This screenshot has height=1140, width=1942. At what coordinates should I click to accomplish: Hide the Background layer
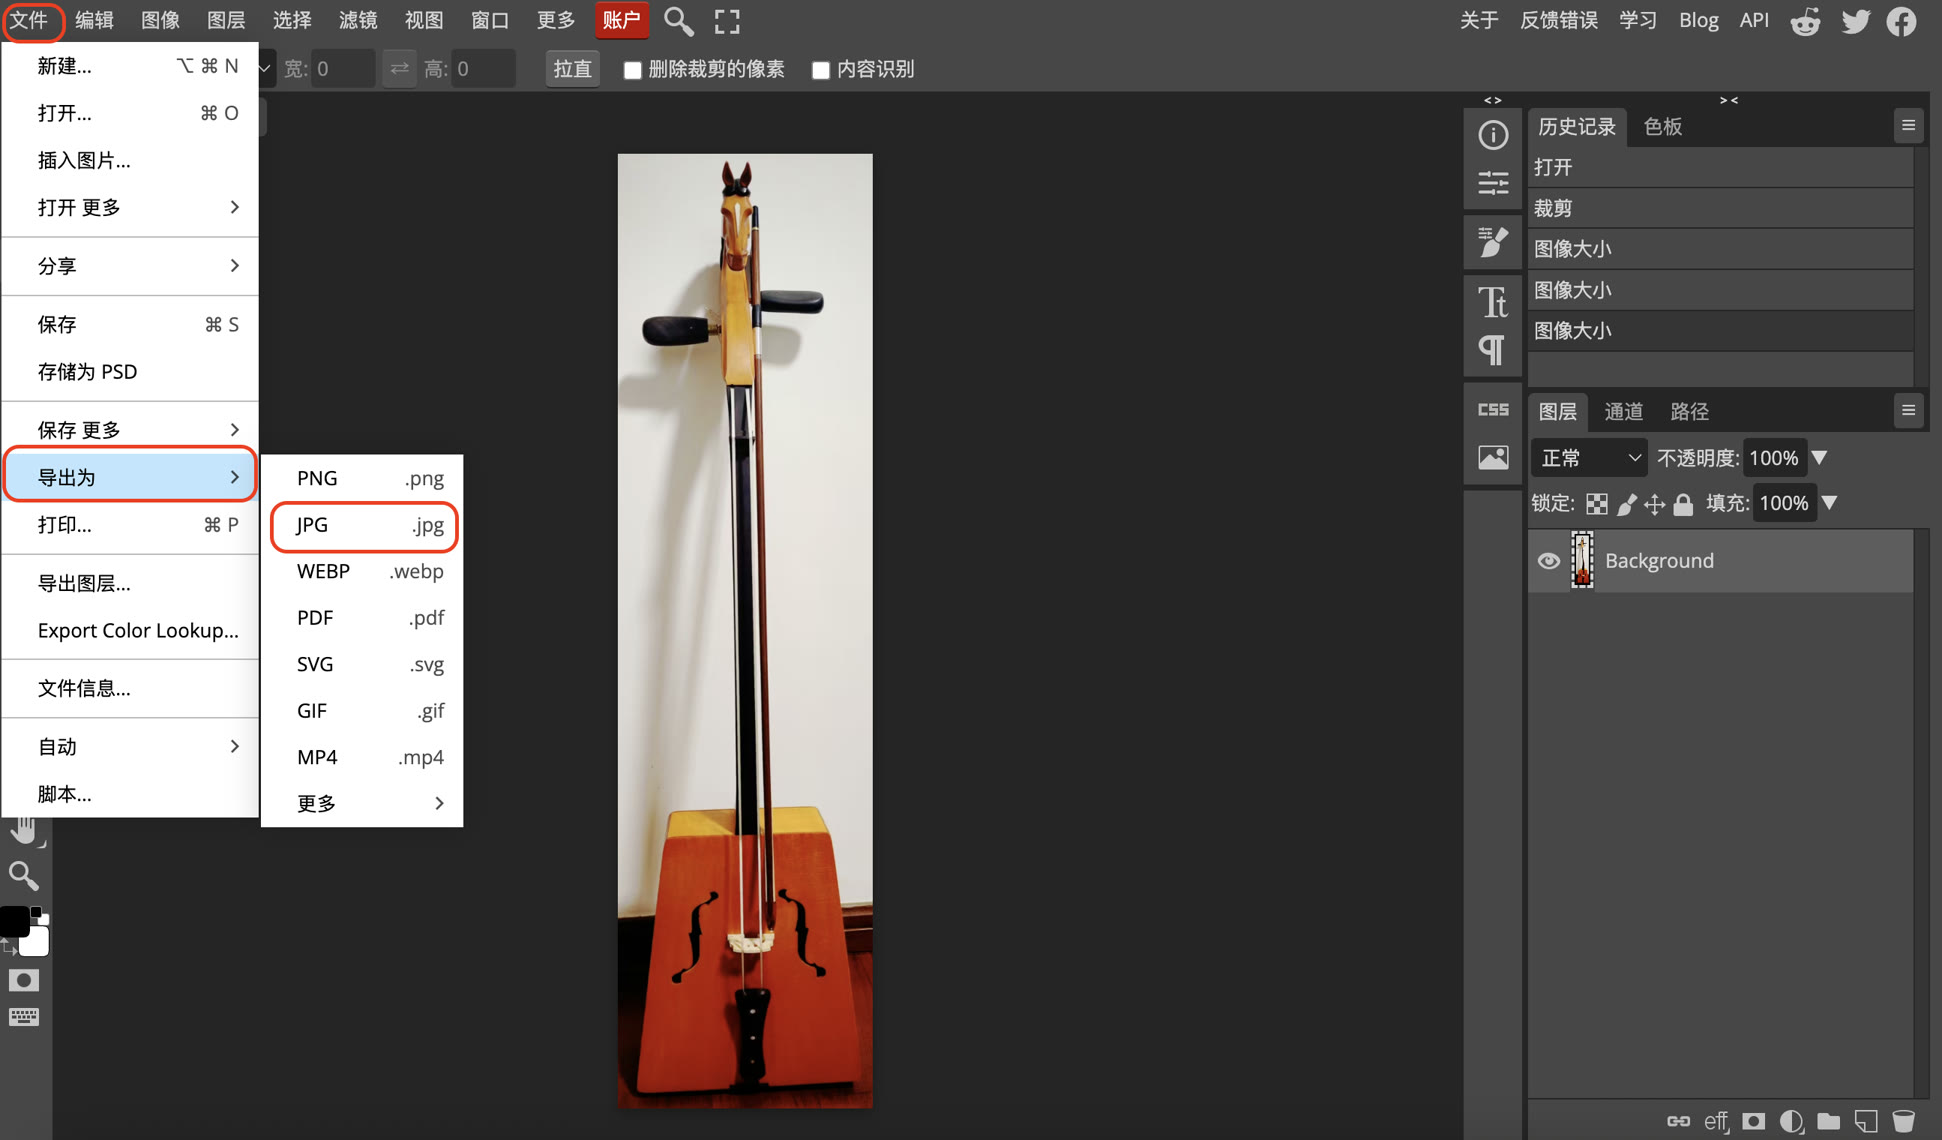tap(1549, 560)
